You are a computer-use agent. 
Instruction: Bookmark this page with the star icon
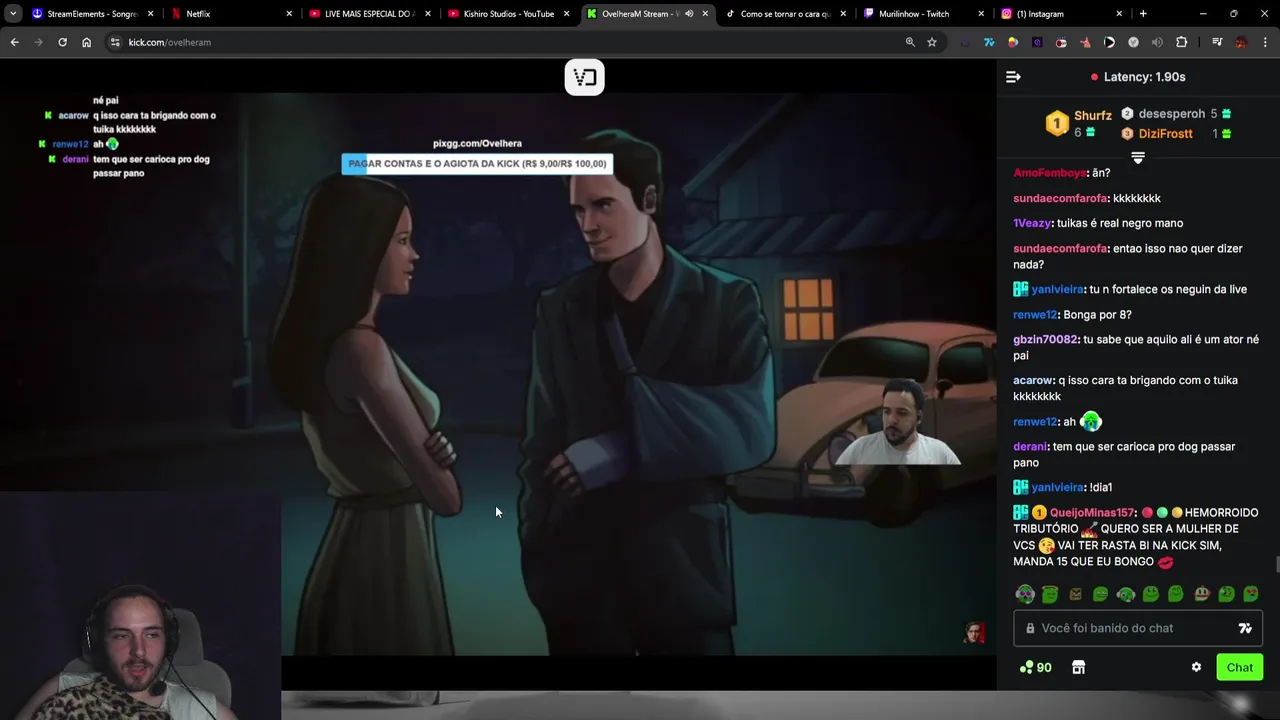click(932, 42)
